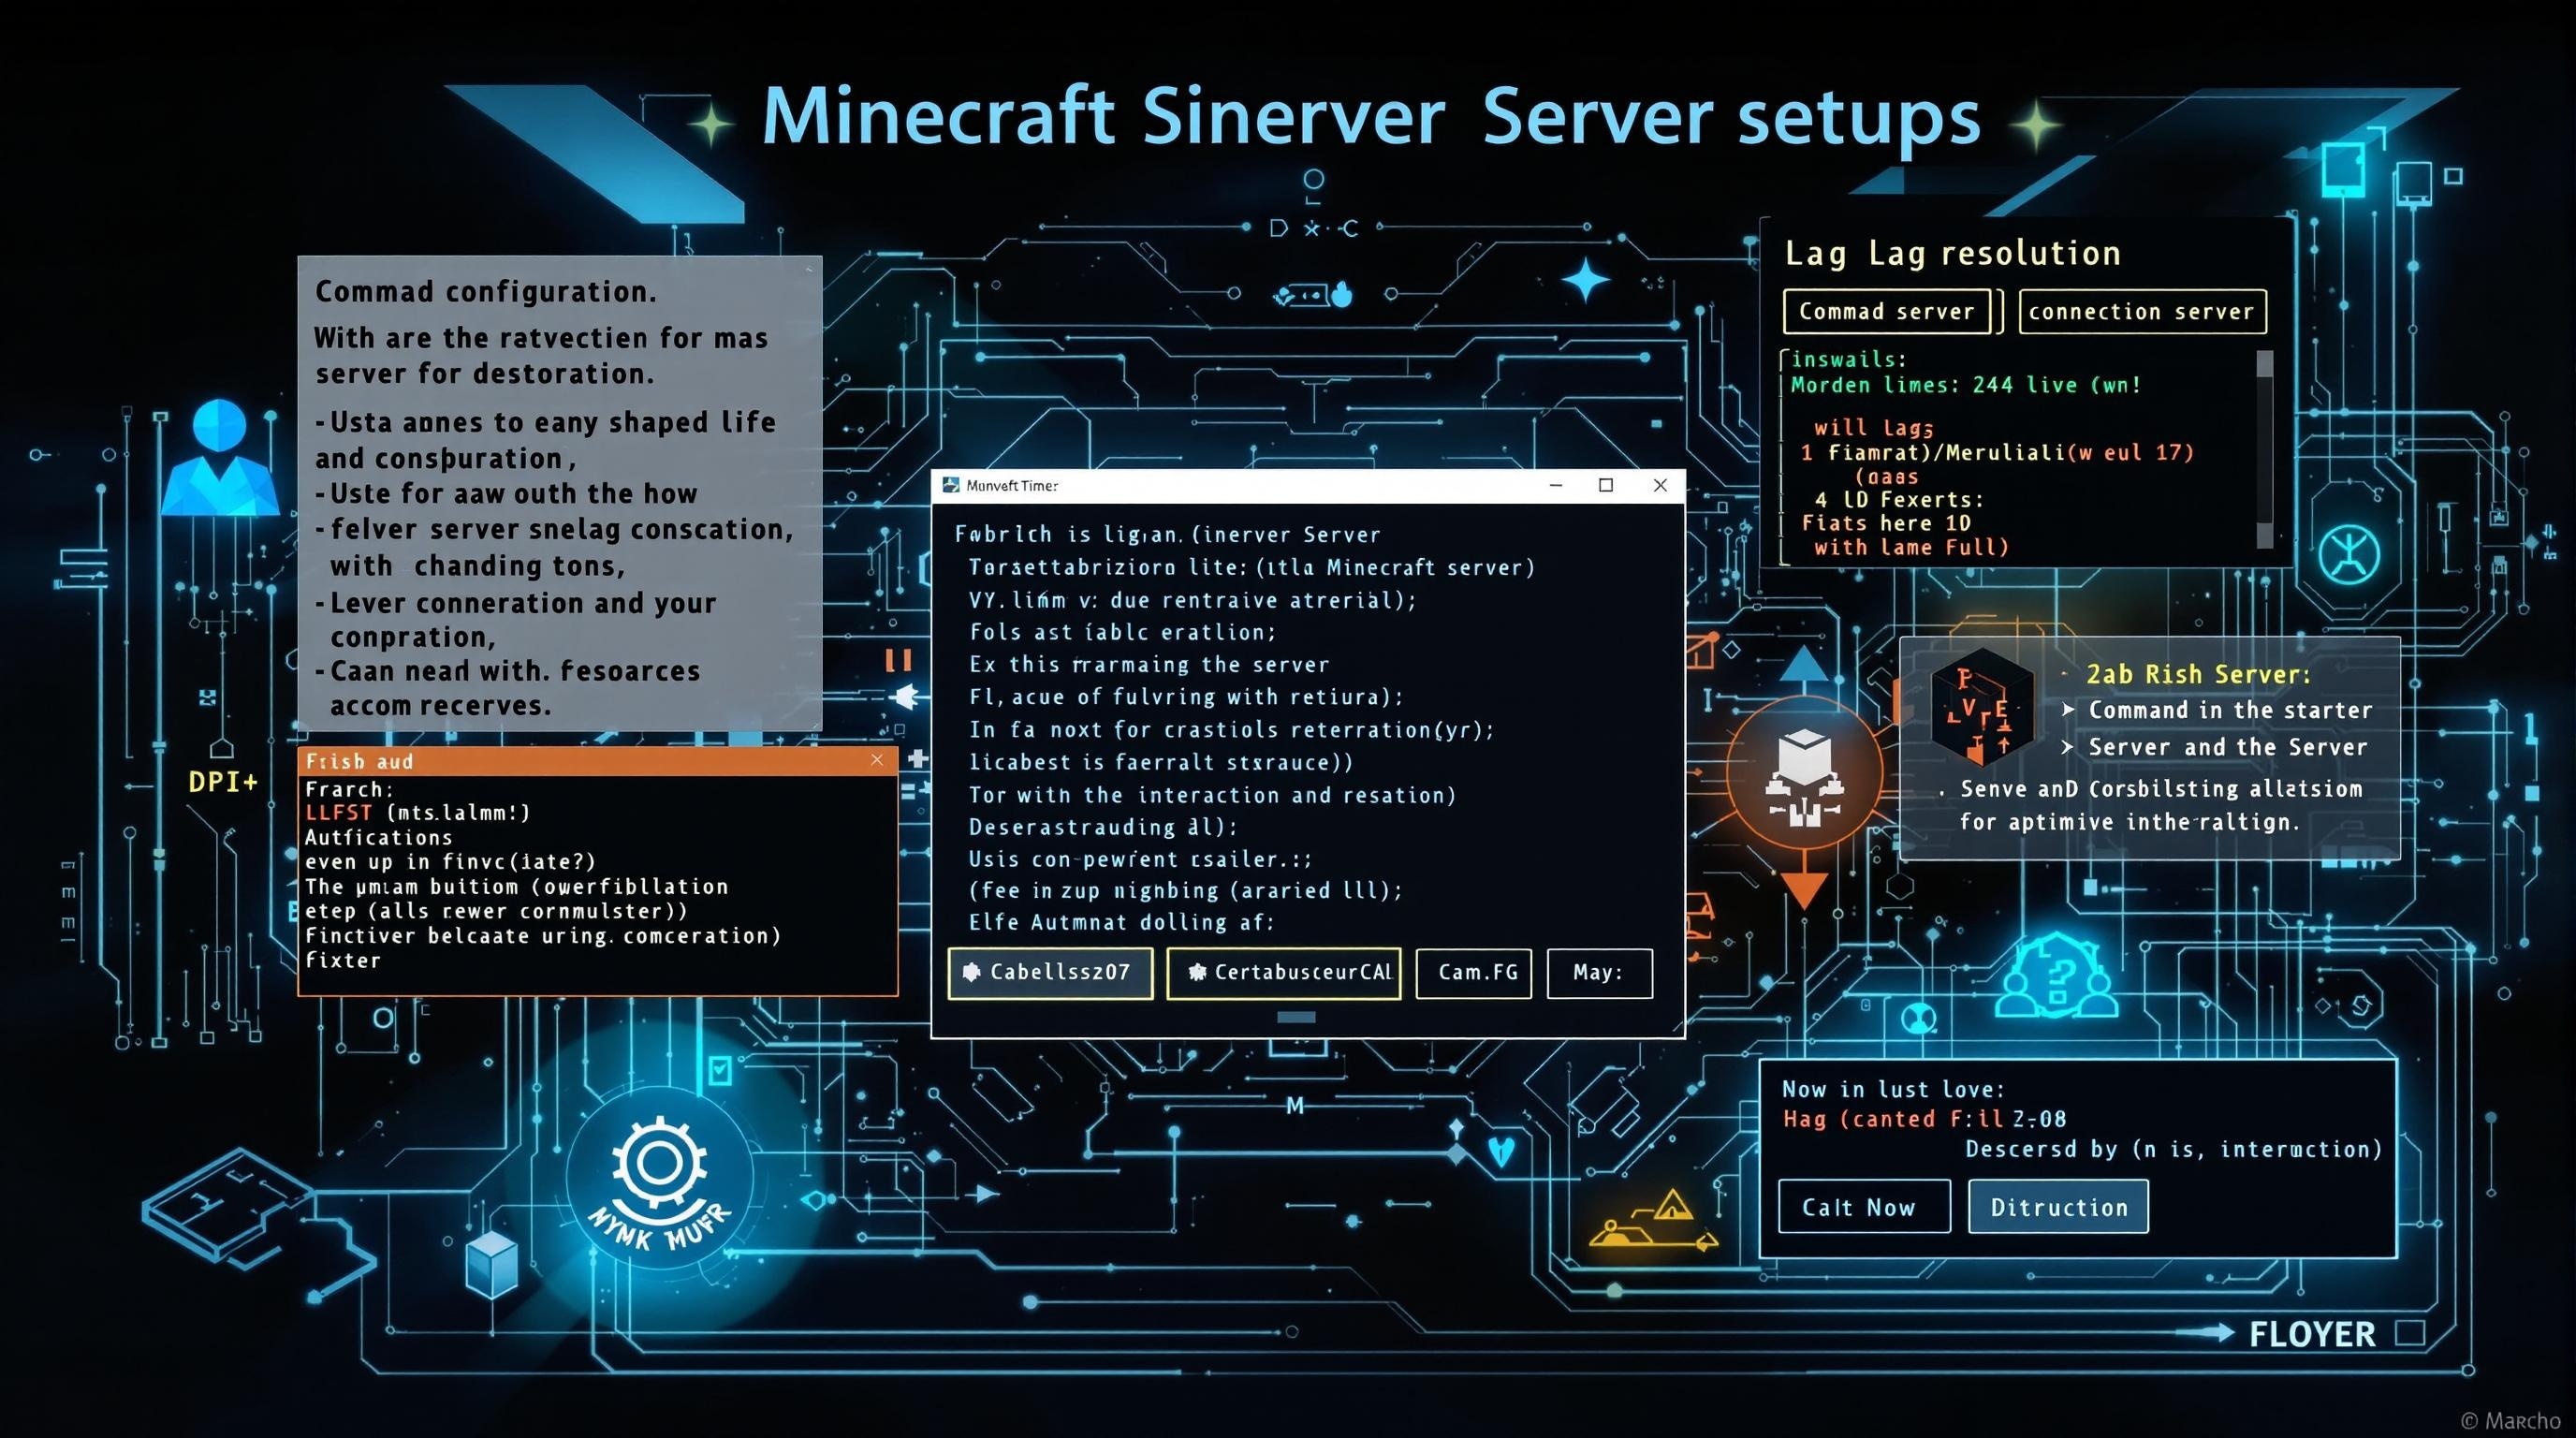Click the Cabellssz07 button
The image size is (2576, 1438).
pyautogui.click(x=1050, y=972)
